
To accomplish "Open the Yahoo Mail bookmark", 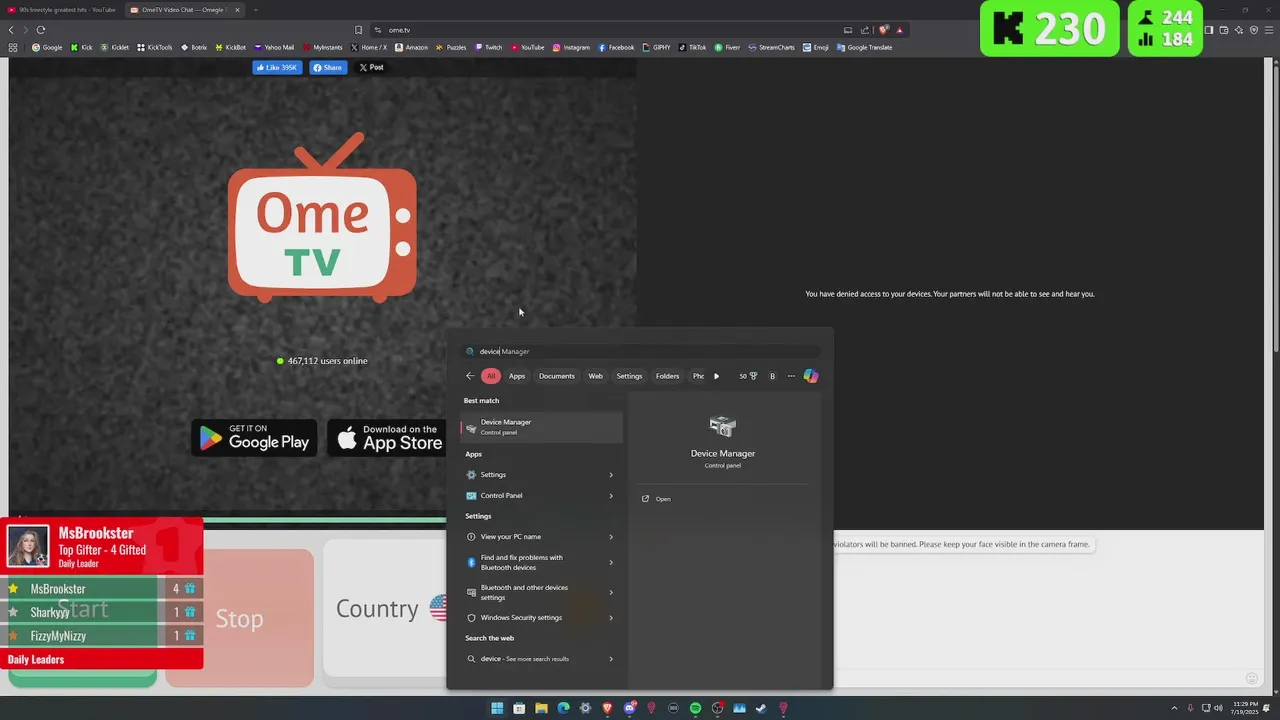I will click(x=274, y=47).
